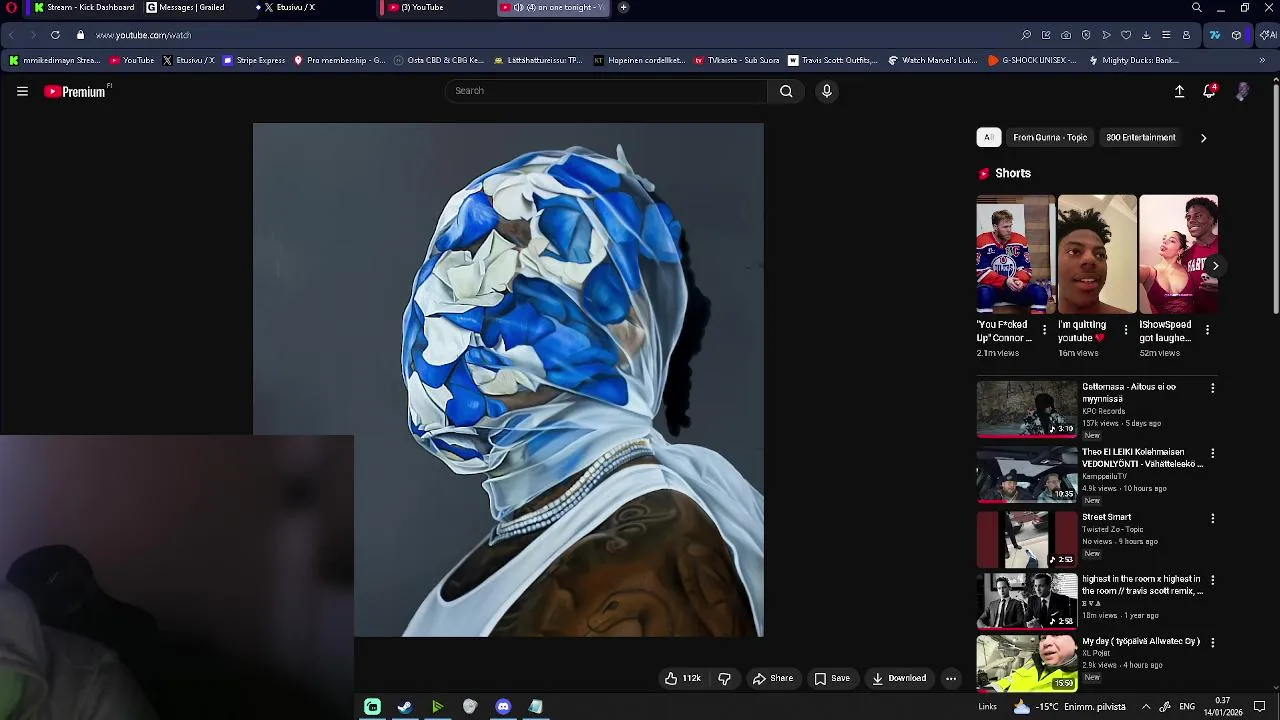1280x720 pixels.
Task: Save the video to a playlist
Action: click(832, 678)
